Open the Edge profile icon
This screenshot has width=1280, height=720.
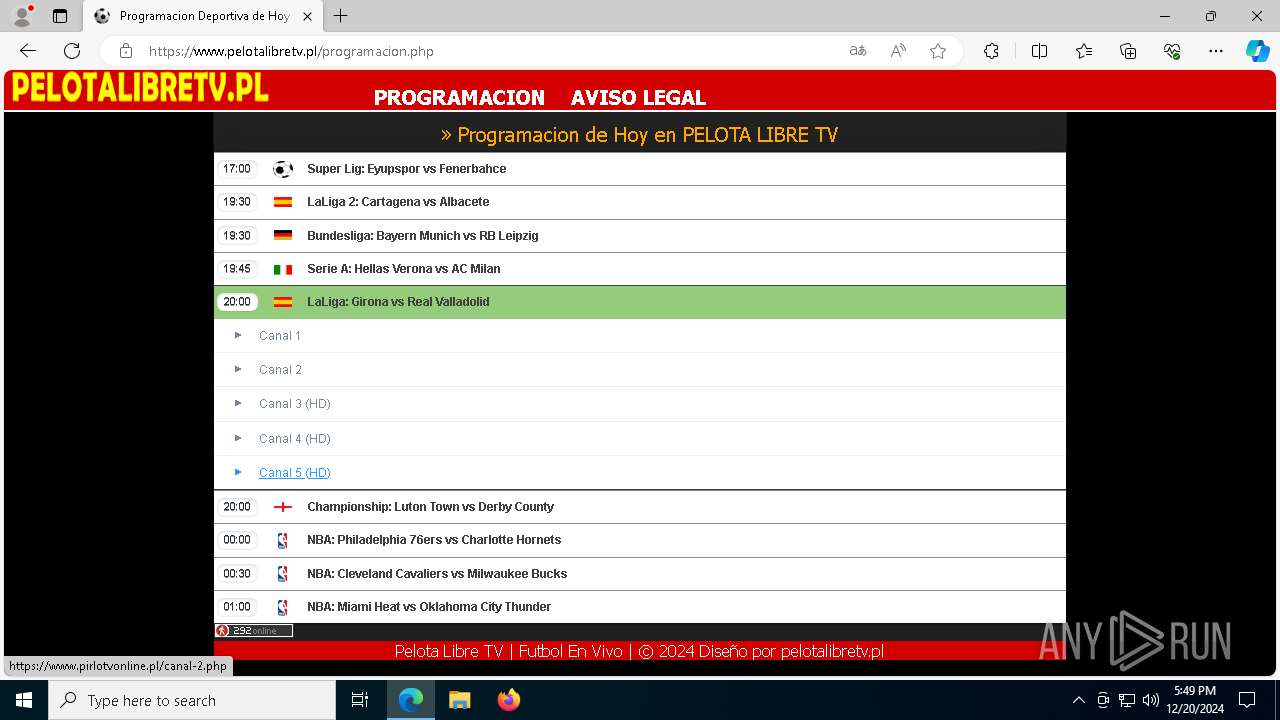(x=22, y=16)
